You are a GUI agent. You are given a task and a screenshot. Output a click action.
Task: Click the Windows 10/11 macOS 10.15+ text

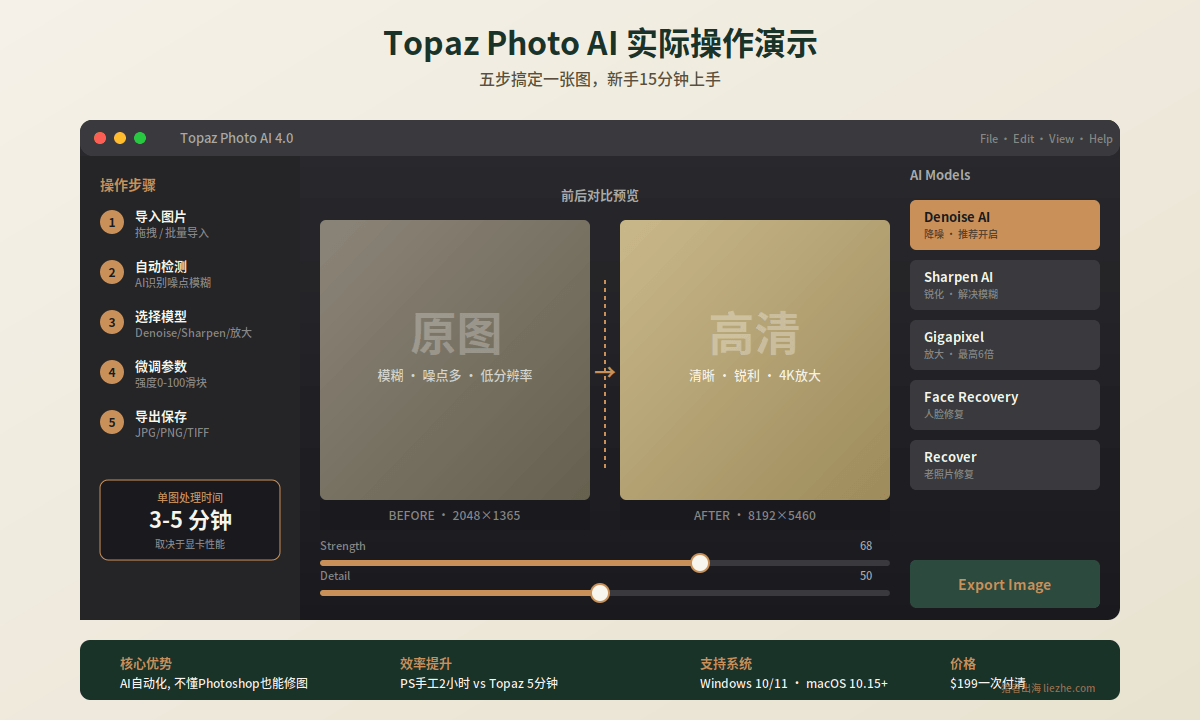point(794,684)
